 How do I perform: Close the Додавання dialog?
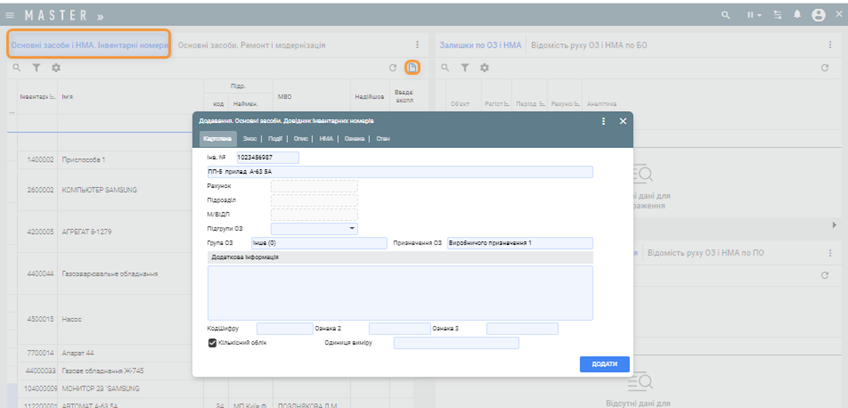(623, 121)
